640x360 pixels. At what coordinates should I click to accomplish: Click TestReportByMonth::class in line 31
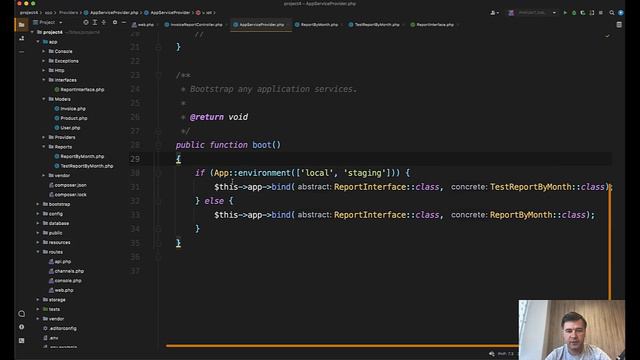[547, 187]
